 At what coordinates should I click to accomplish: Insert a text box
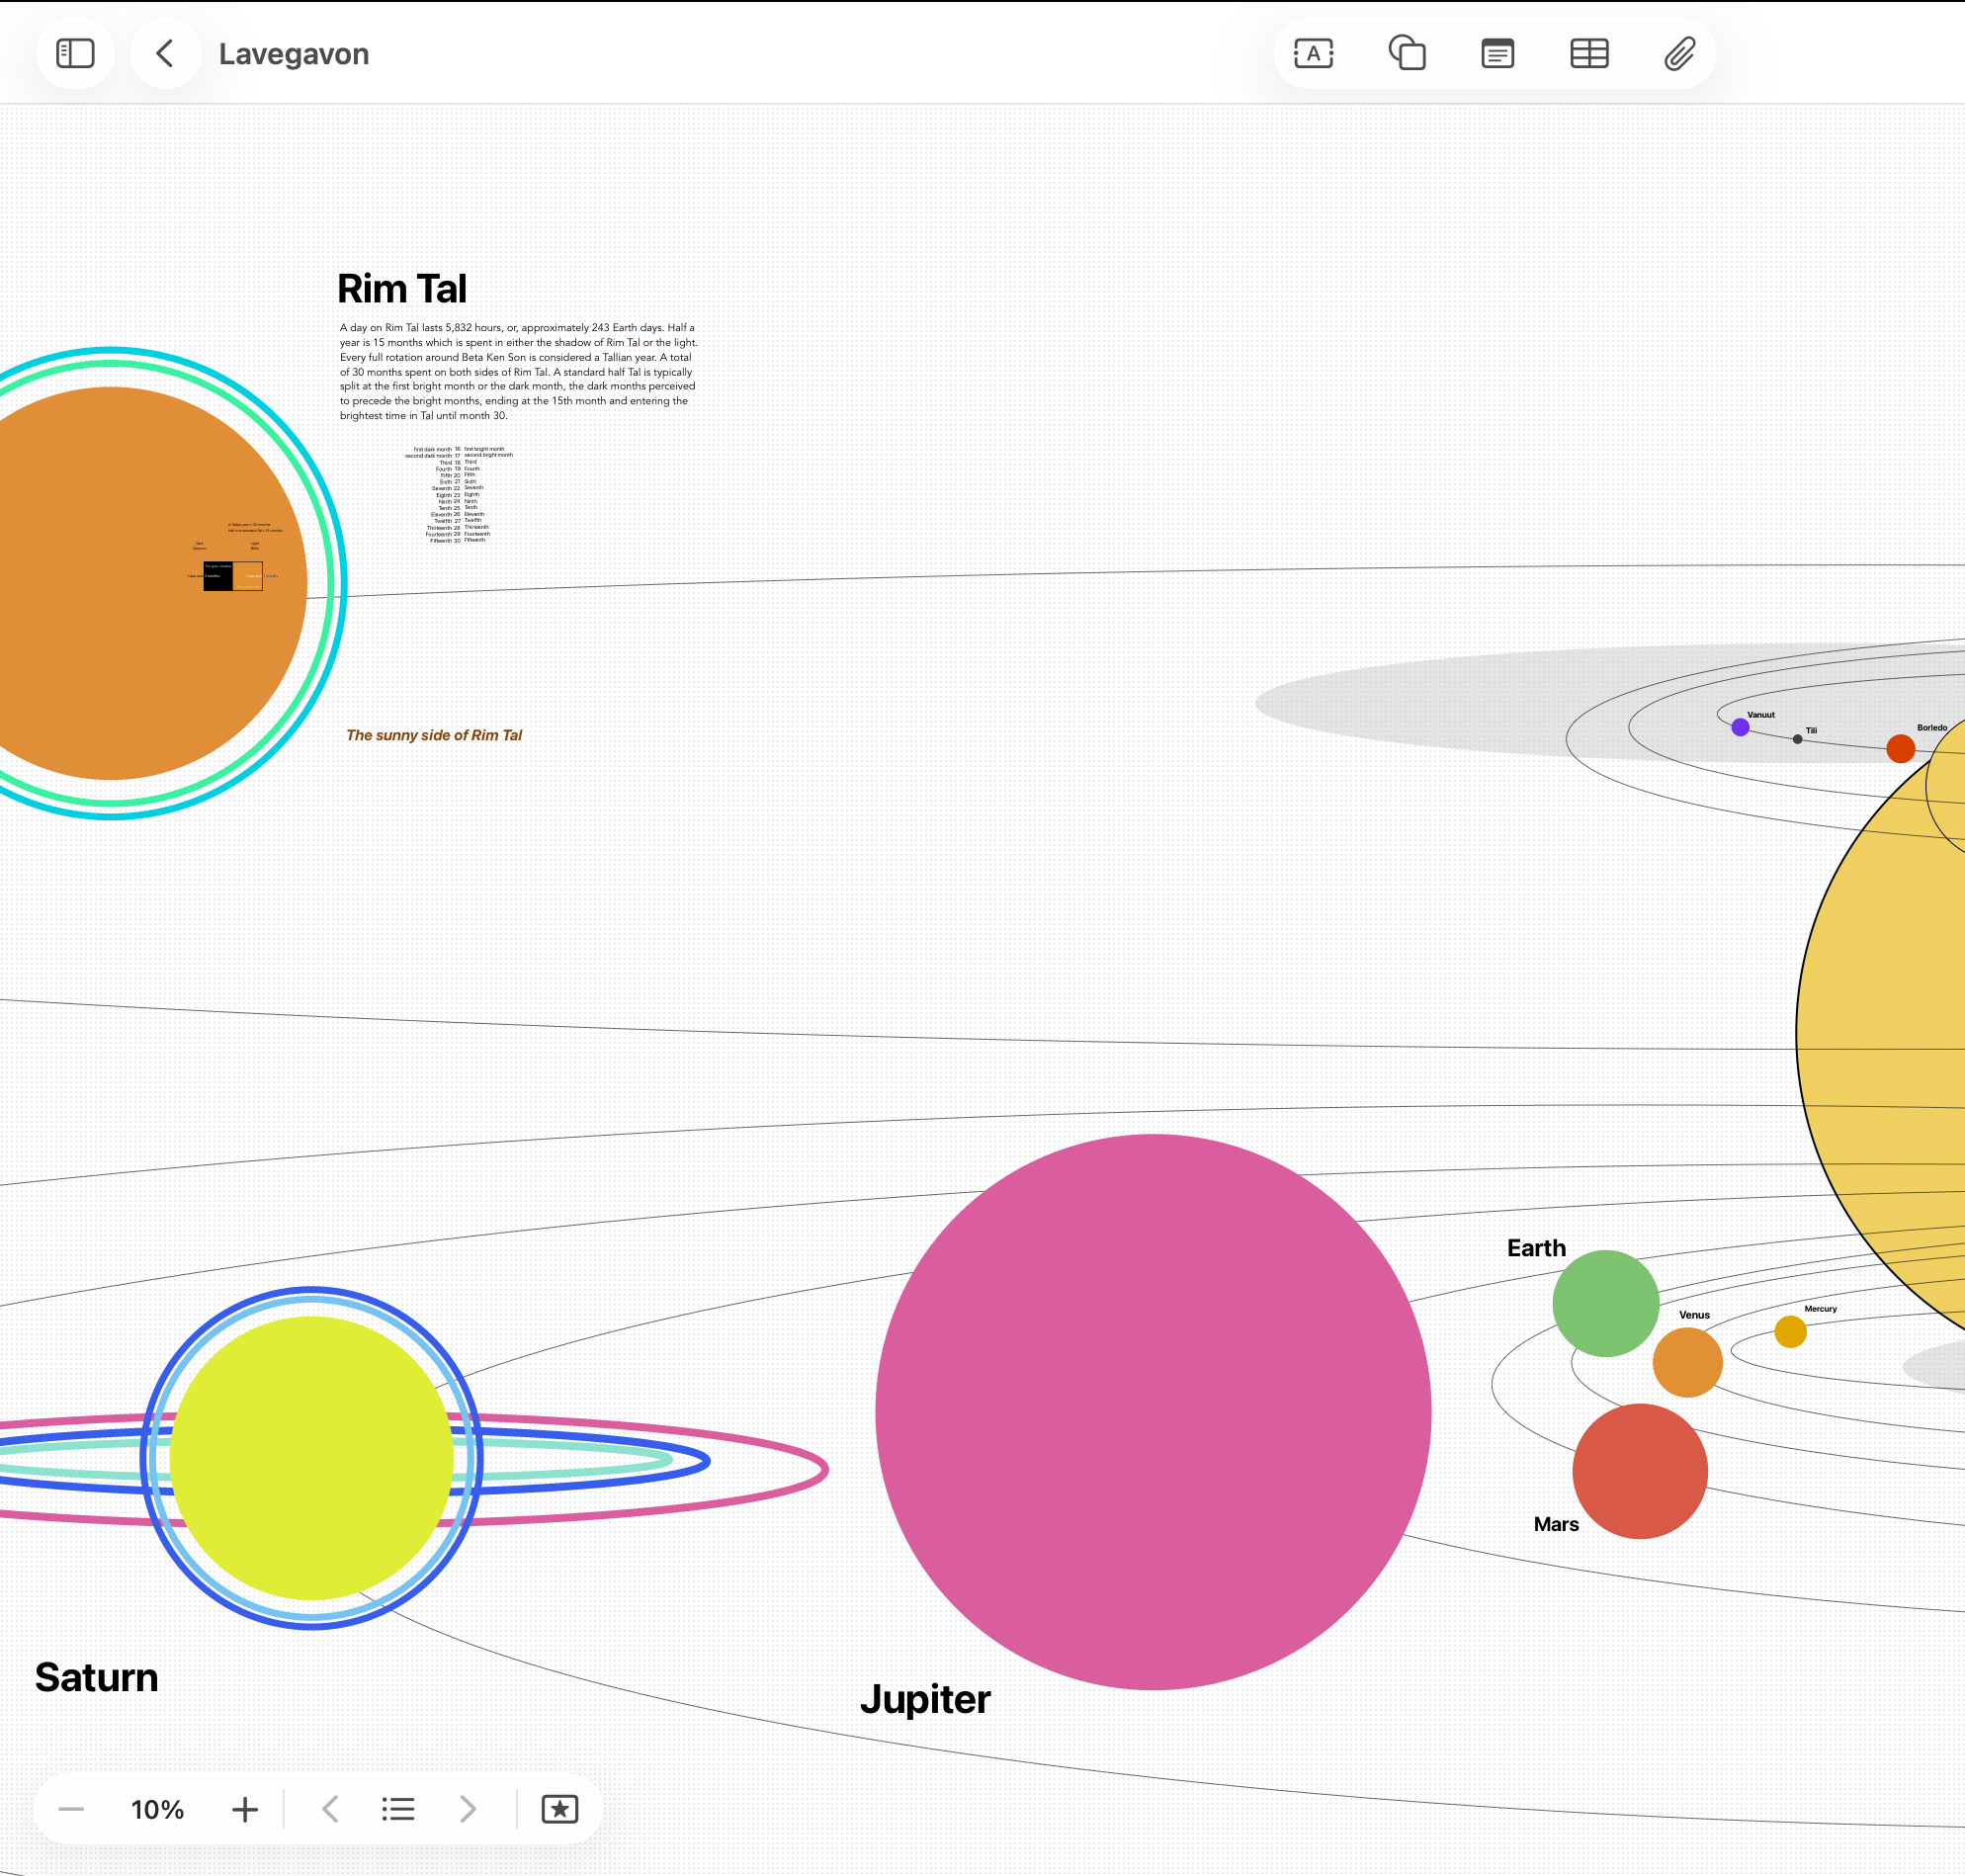click(1313, 54)
